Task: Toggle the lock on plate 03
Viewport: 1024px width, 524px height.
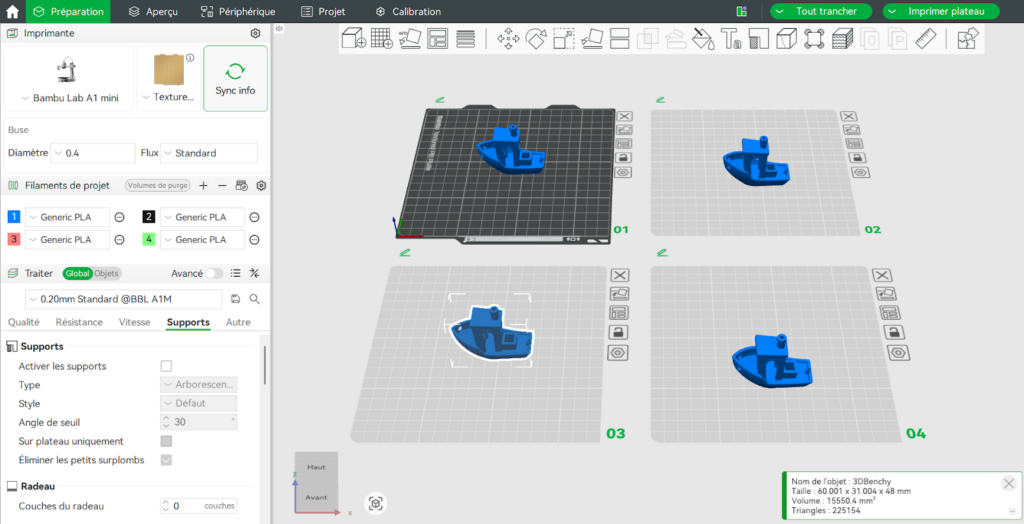Action: (618, 333)
